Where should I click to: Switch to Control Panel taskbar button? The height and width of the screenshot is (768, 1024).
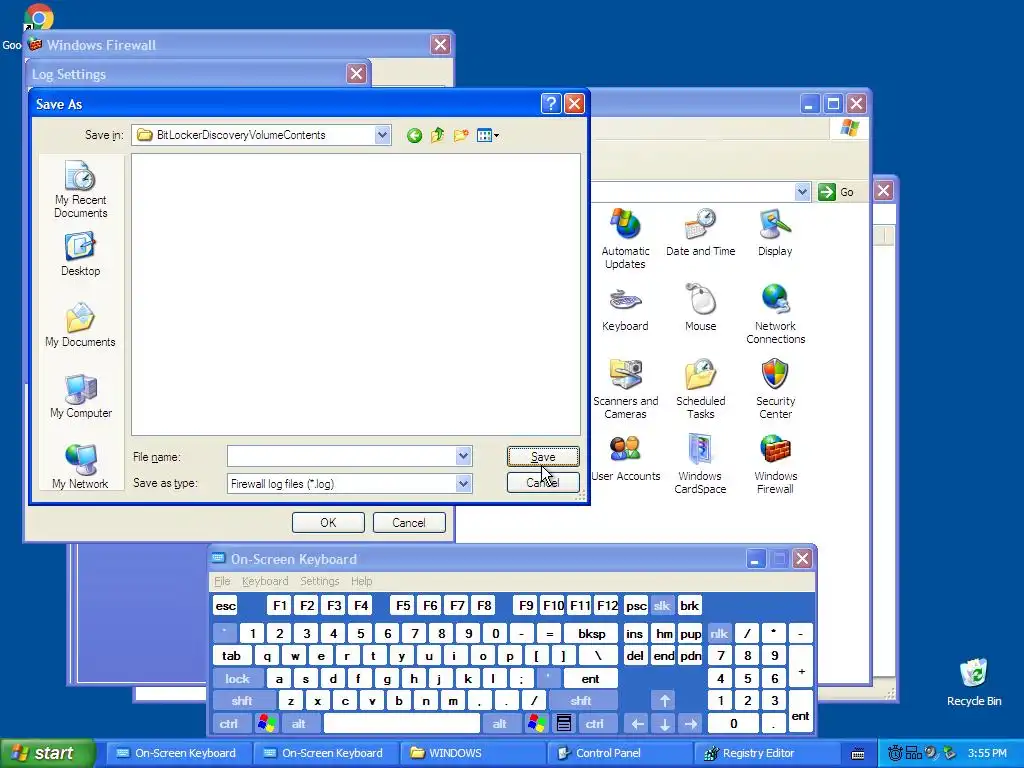(620, 753)
